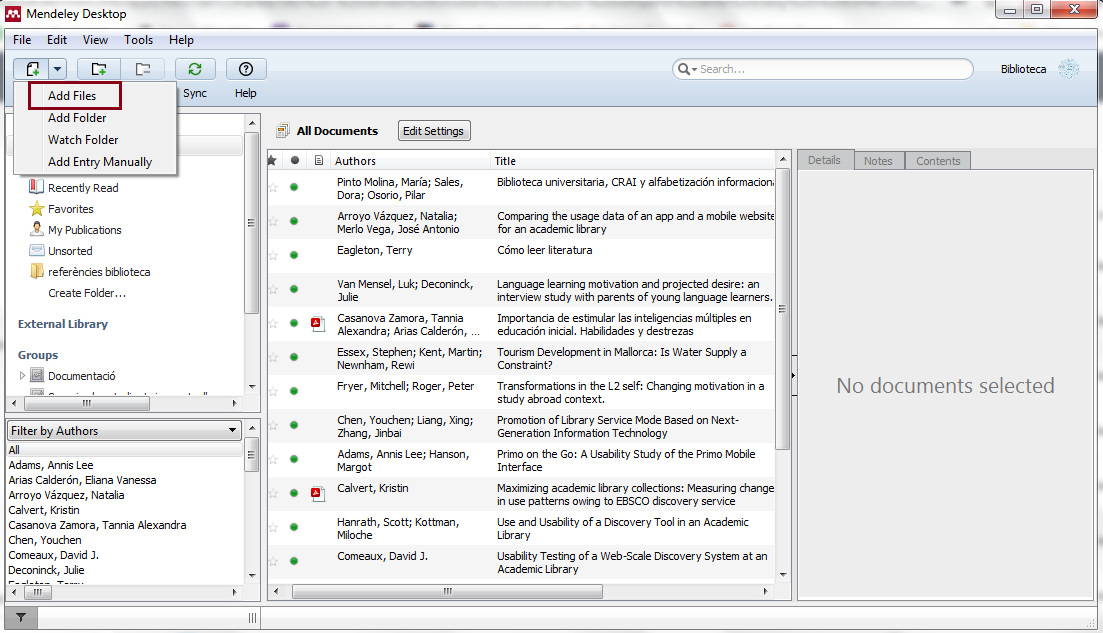The width and height of the screenshot is (1103, 633).
Task: Sort by the favorites star column header
Action: pos(272,161)
